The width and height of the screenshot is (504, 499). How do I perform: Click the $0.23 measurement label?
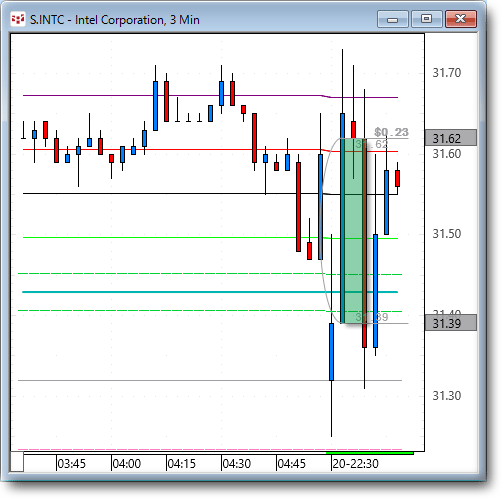pos(391,132)
